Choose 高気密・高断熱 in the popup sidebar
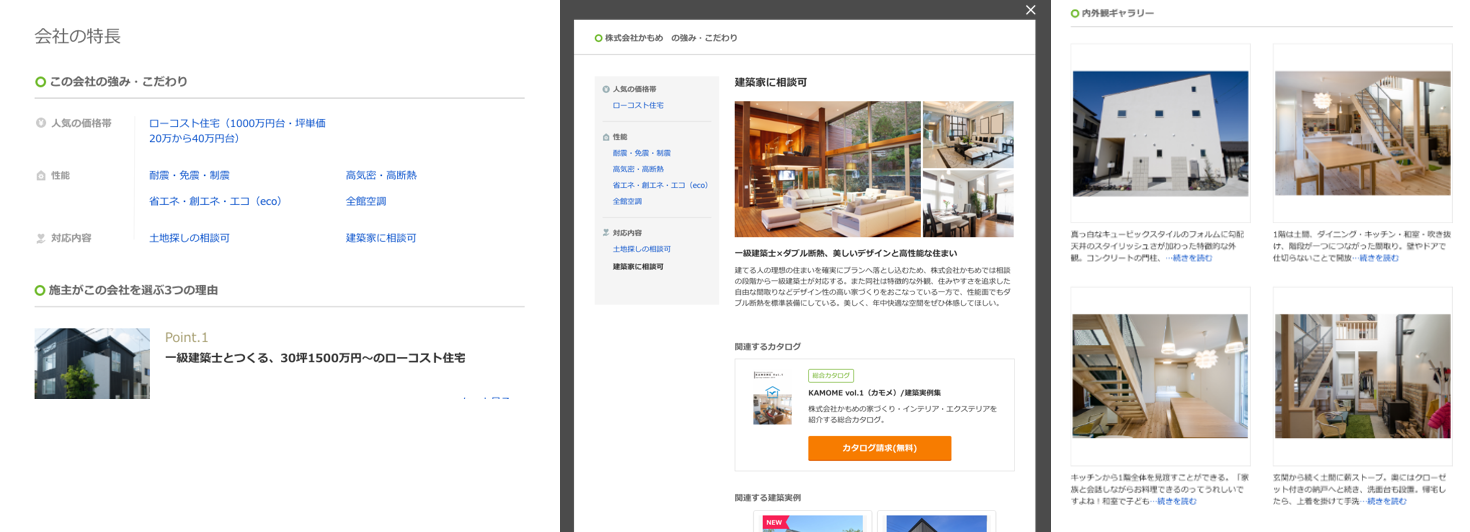This screenshot has width=1470, height=532. point(641,169)
